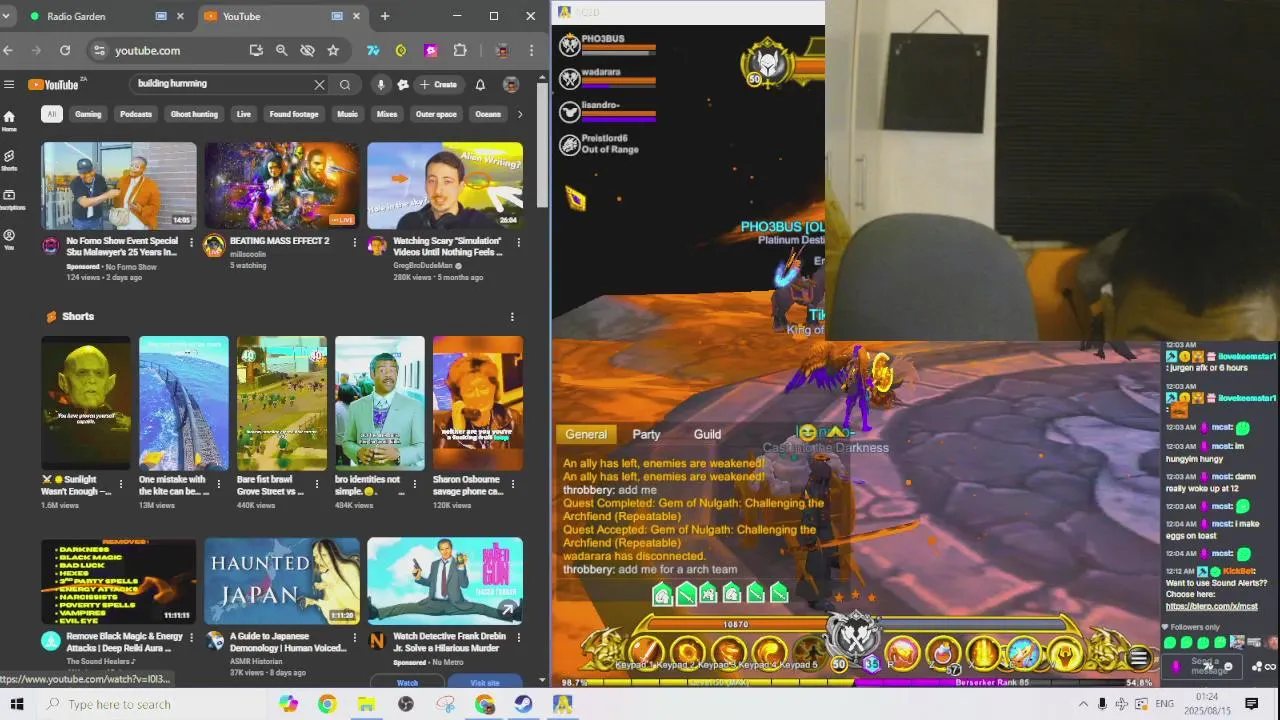Click the YouTube search input field
This screenshot has height=720, width=1280.
tap(222, 84)
